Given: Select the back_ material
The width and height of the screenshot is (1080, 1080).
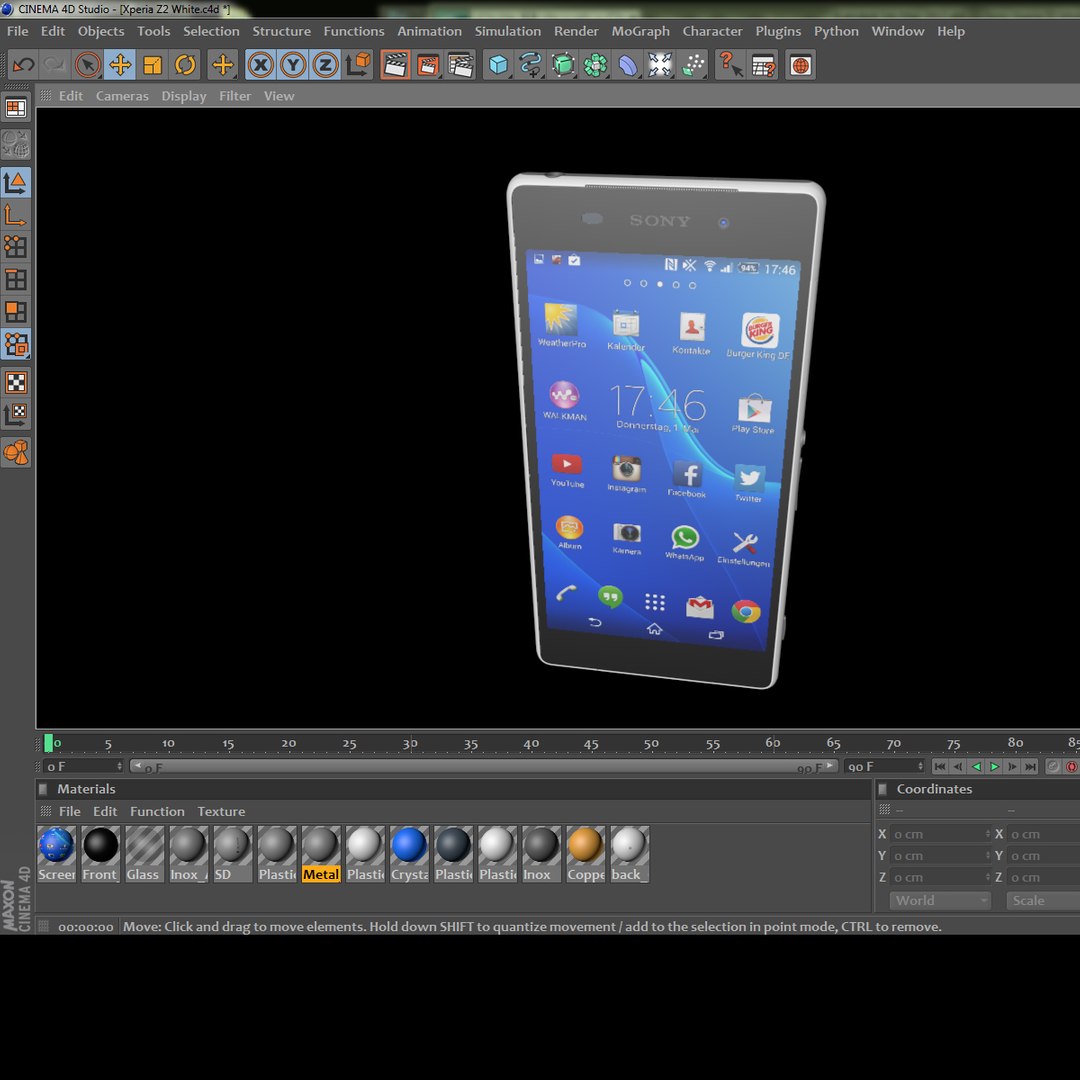Looking at the screenshot, I should [x=630, y=854].
